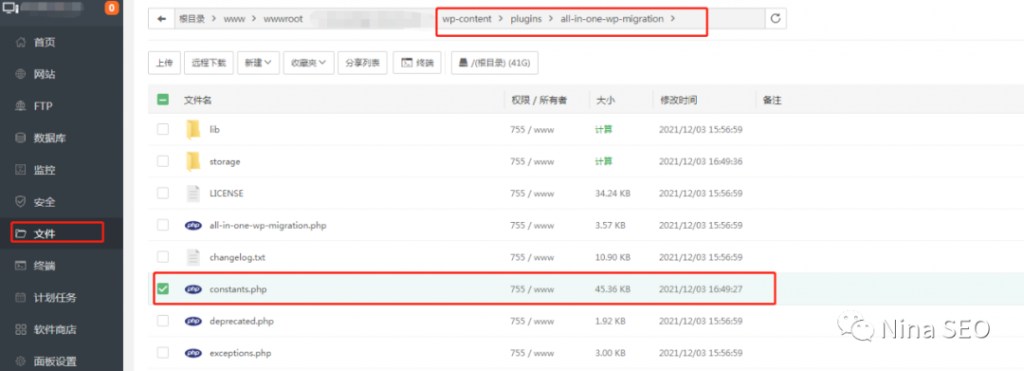
Task: Click the 755 / www permission of LICENSE
Action: point(532,193)
